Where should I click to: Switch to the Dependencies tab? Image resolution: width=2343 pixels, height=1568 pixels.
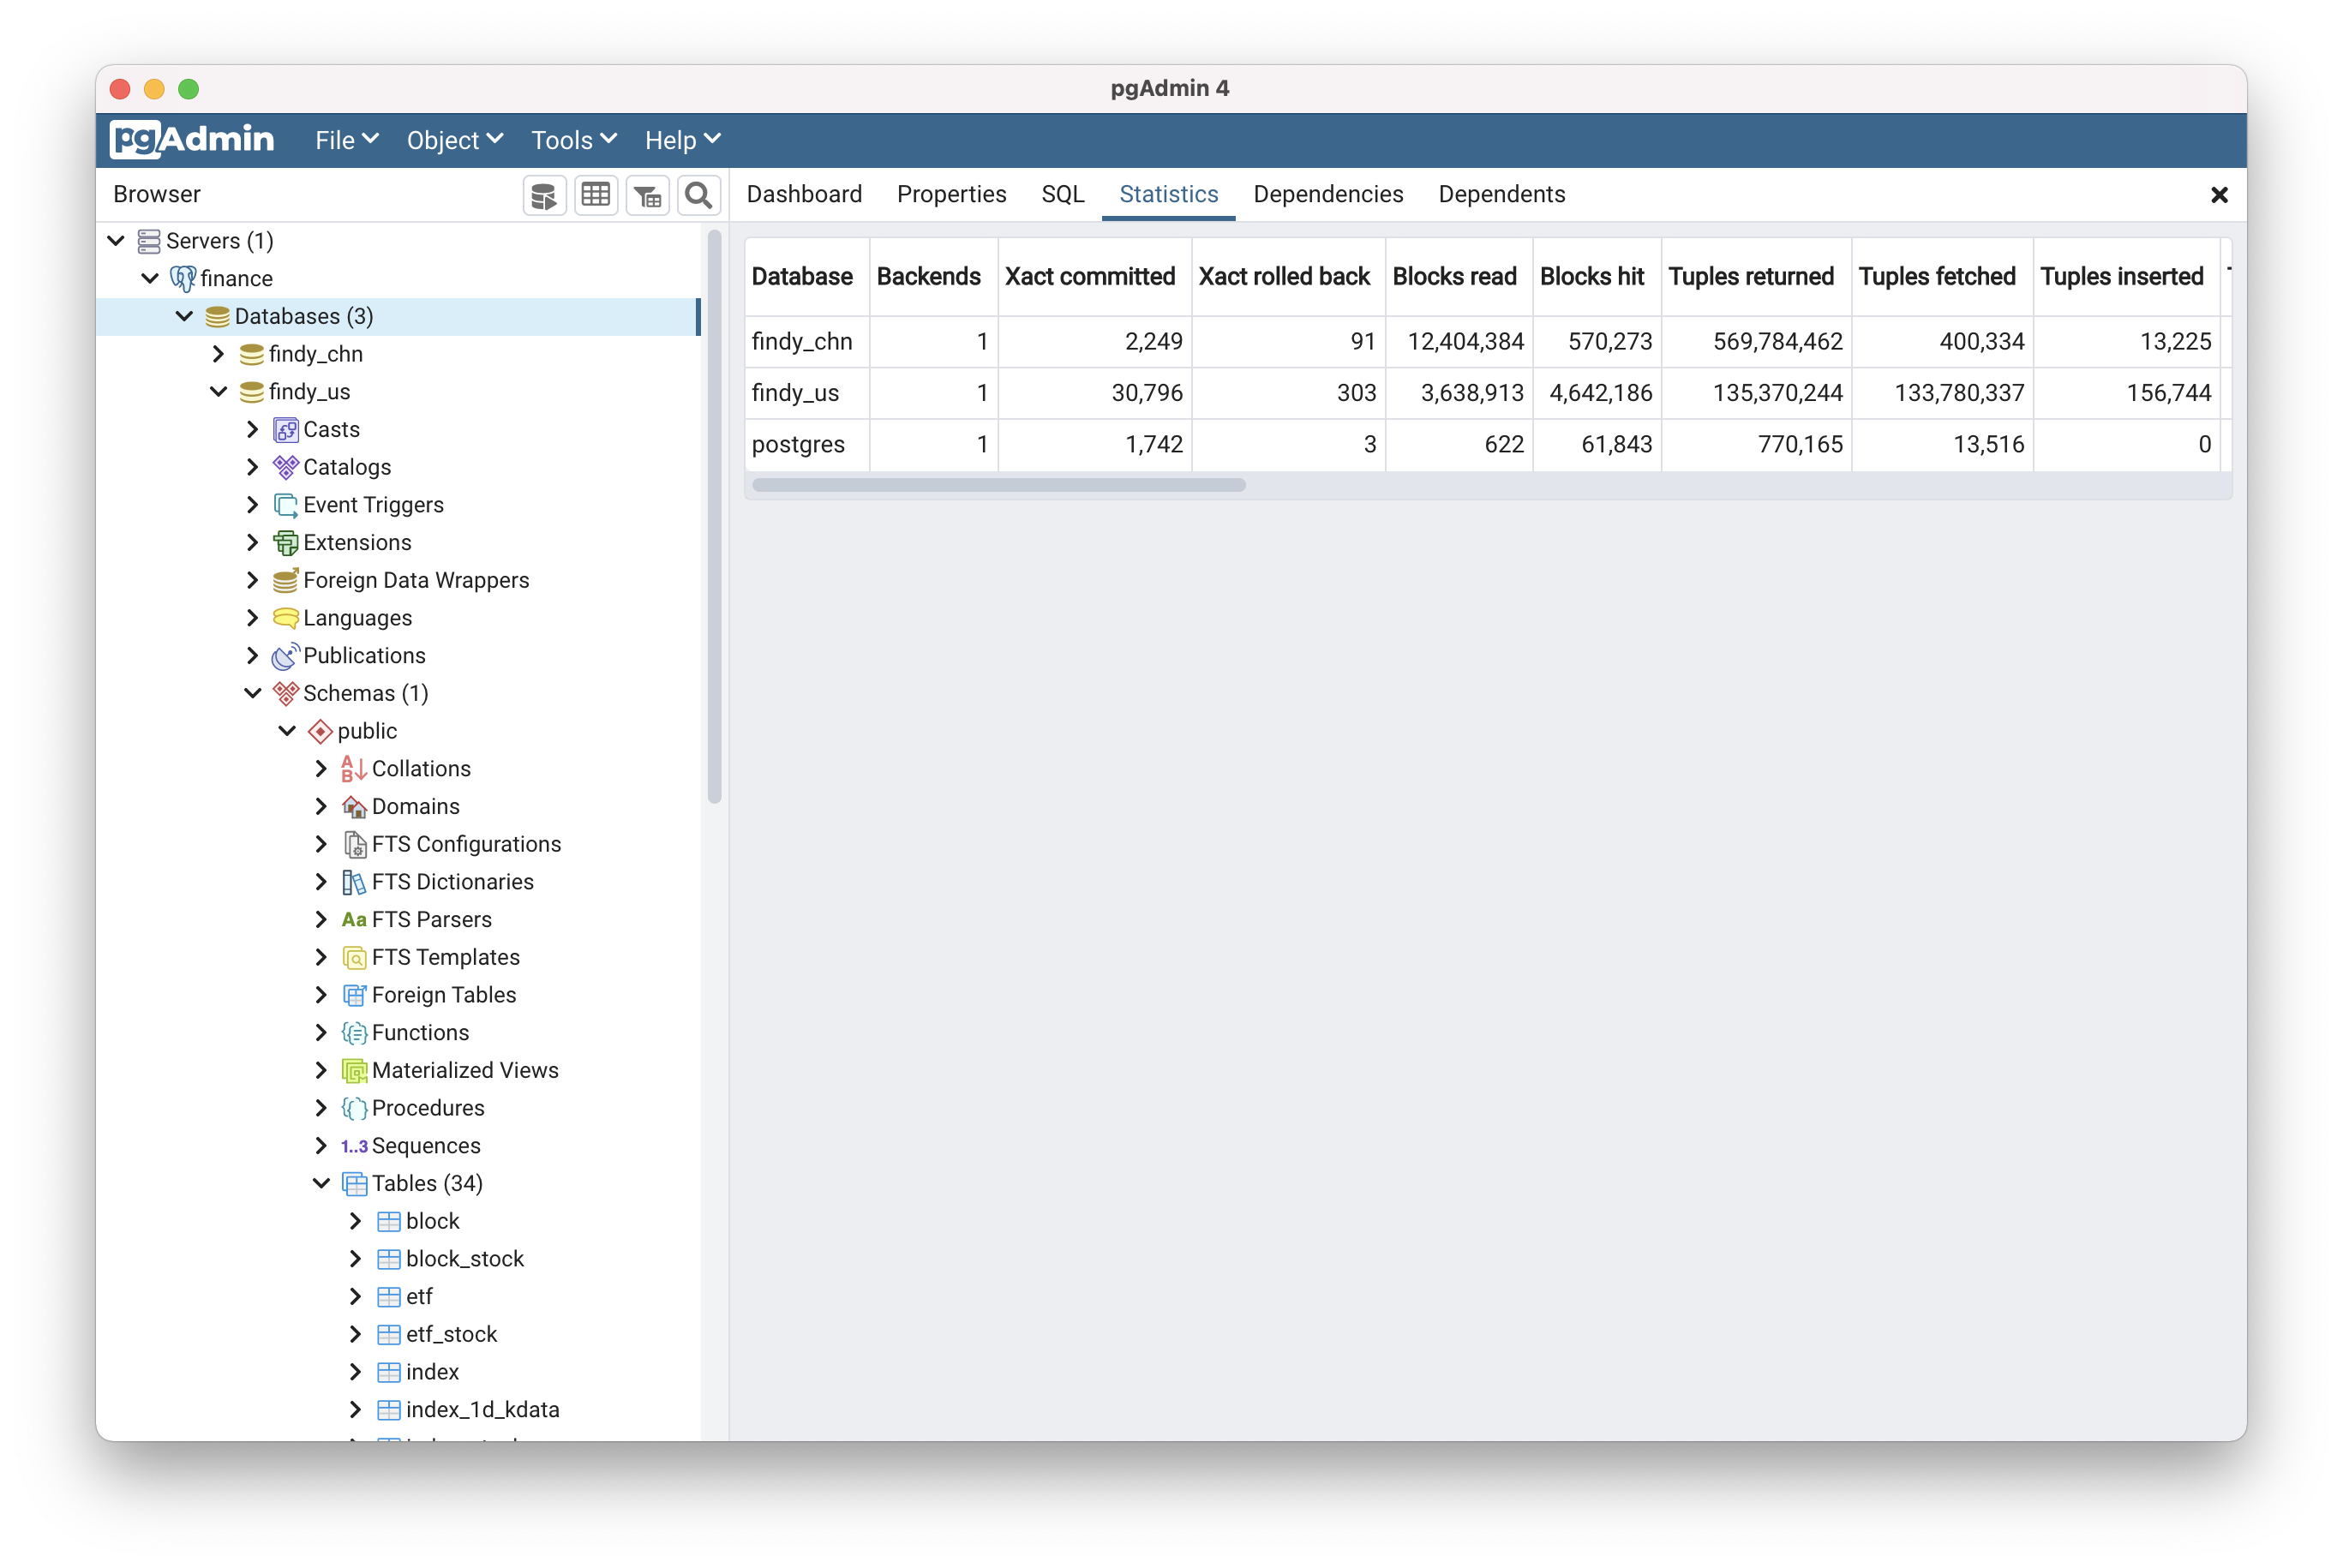point(1328,194)
